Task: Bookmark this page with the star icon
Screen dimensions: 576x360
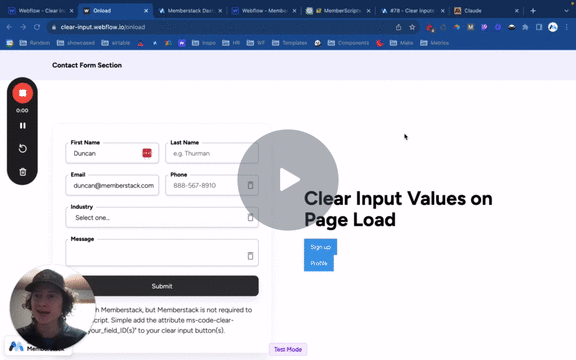Action: click(x=412, y=27)
